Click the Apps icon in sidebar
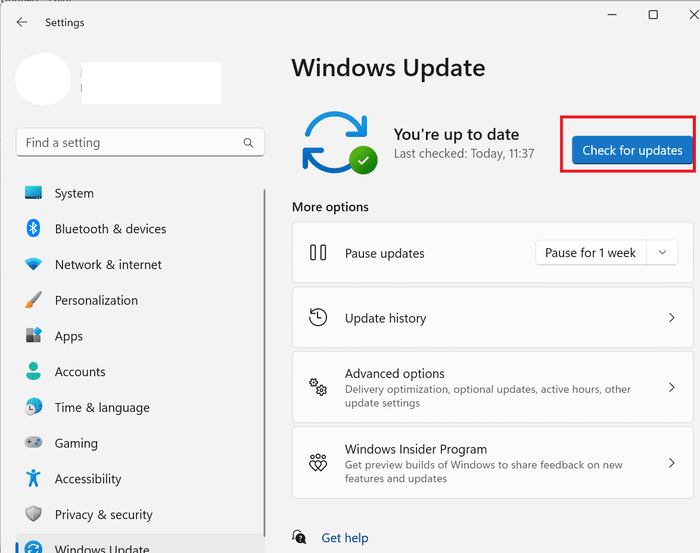Viewport: 700px width, 553px height. [x=33, y=335]
